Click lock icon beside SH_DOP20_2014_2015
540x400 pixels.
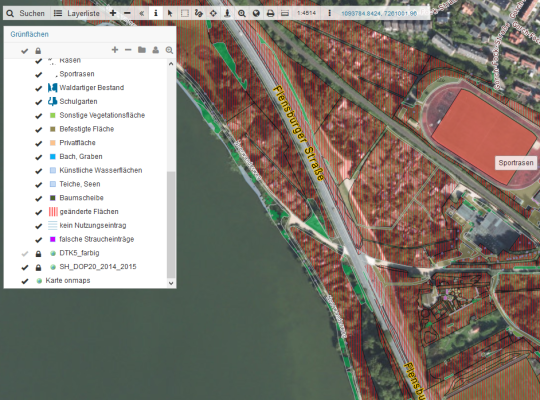(38, 267)
